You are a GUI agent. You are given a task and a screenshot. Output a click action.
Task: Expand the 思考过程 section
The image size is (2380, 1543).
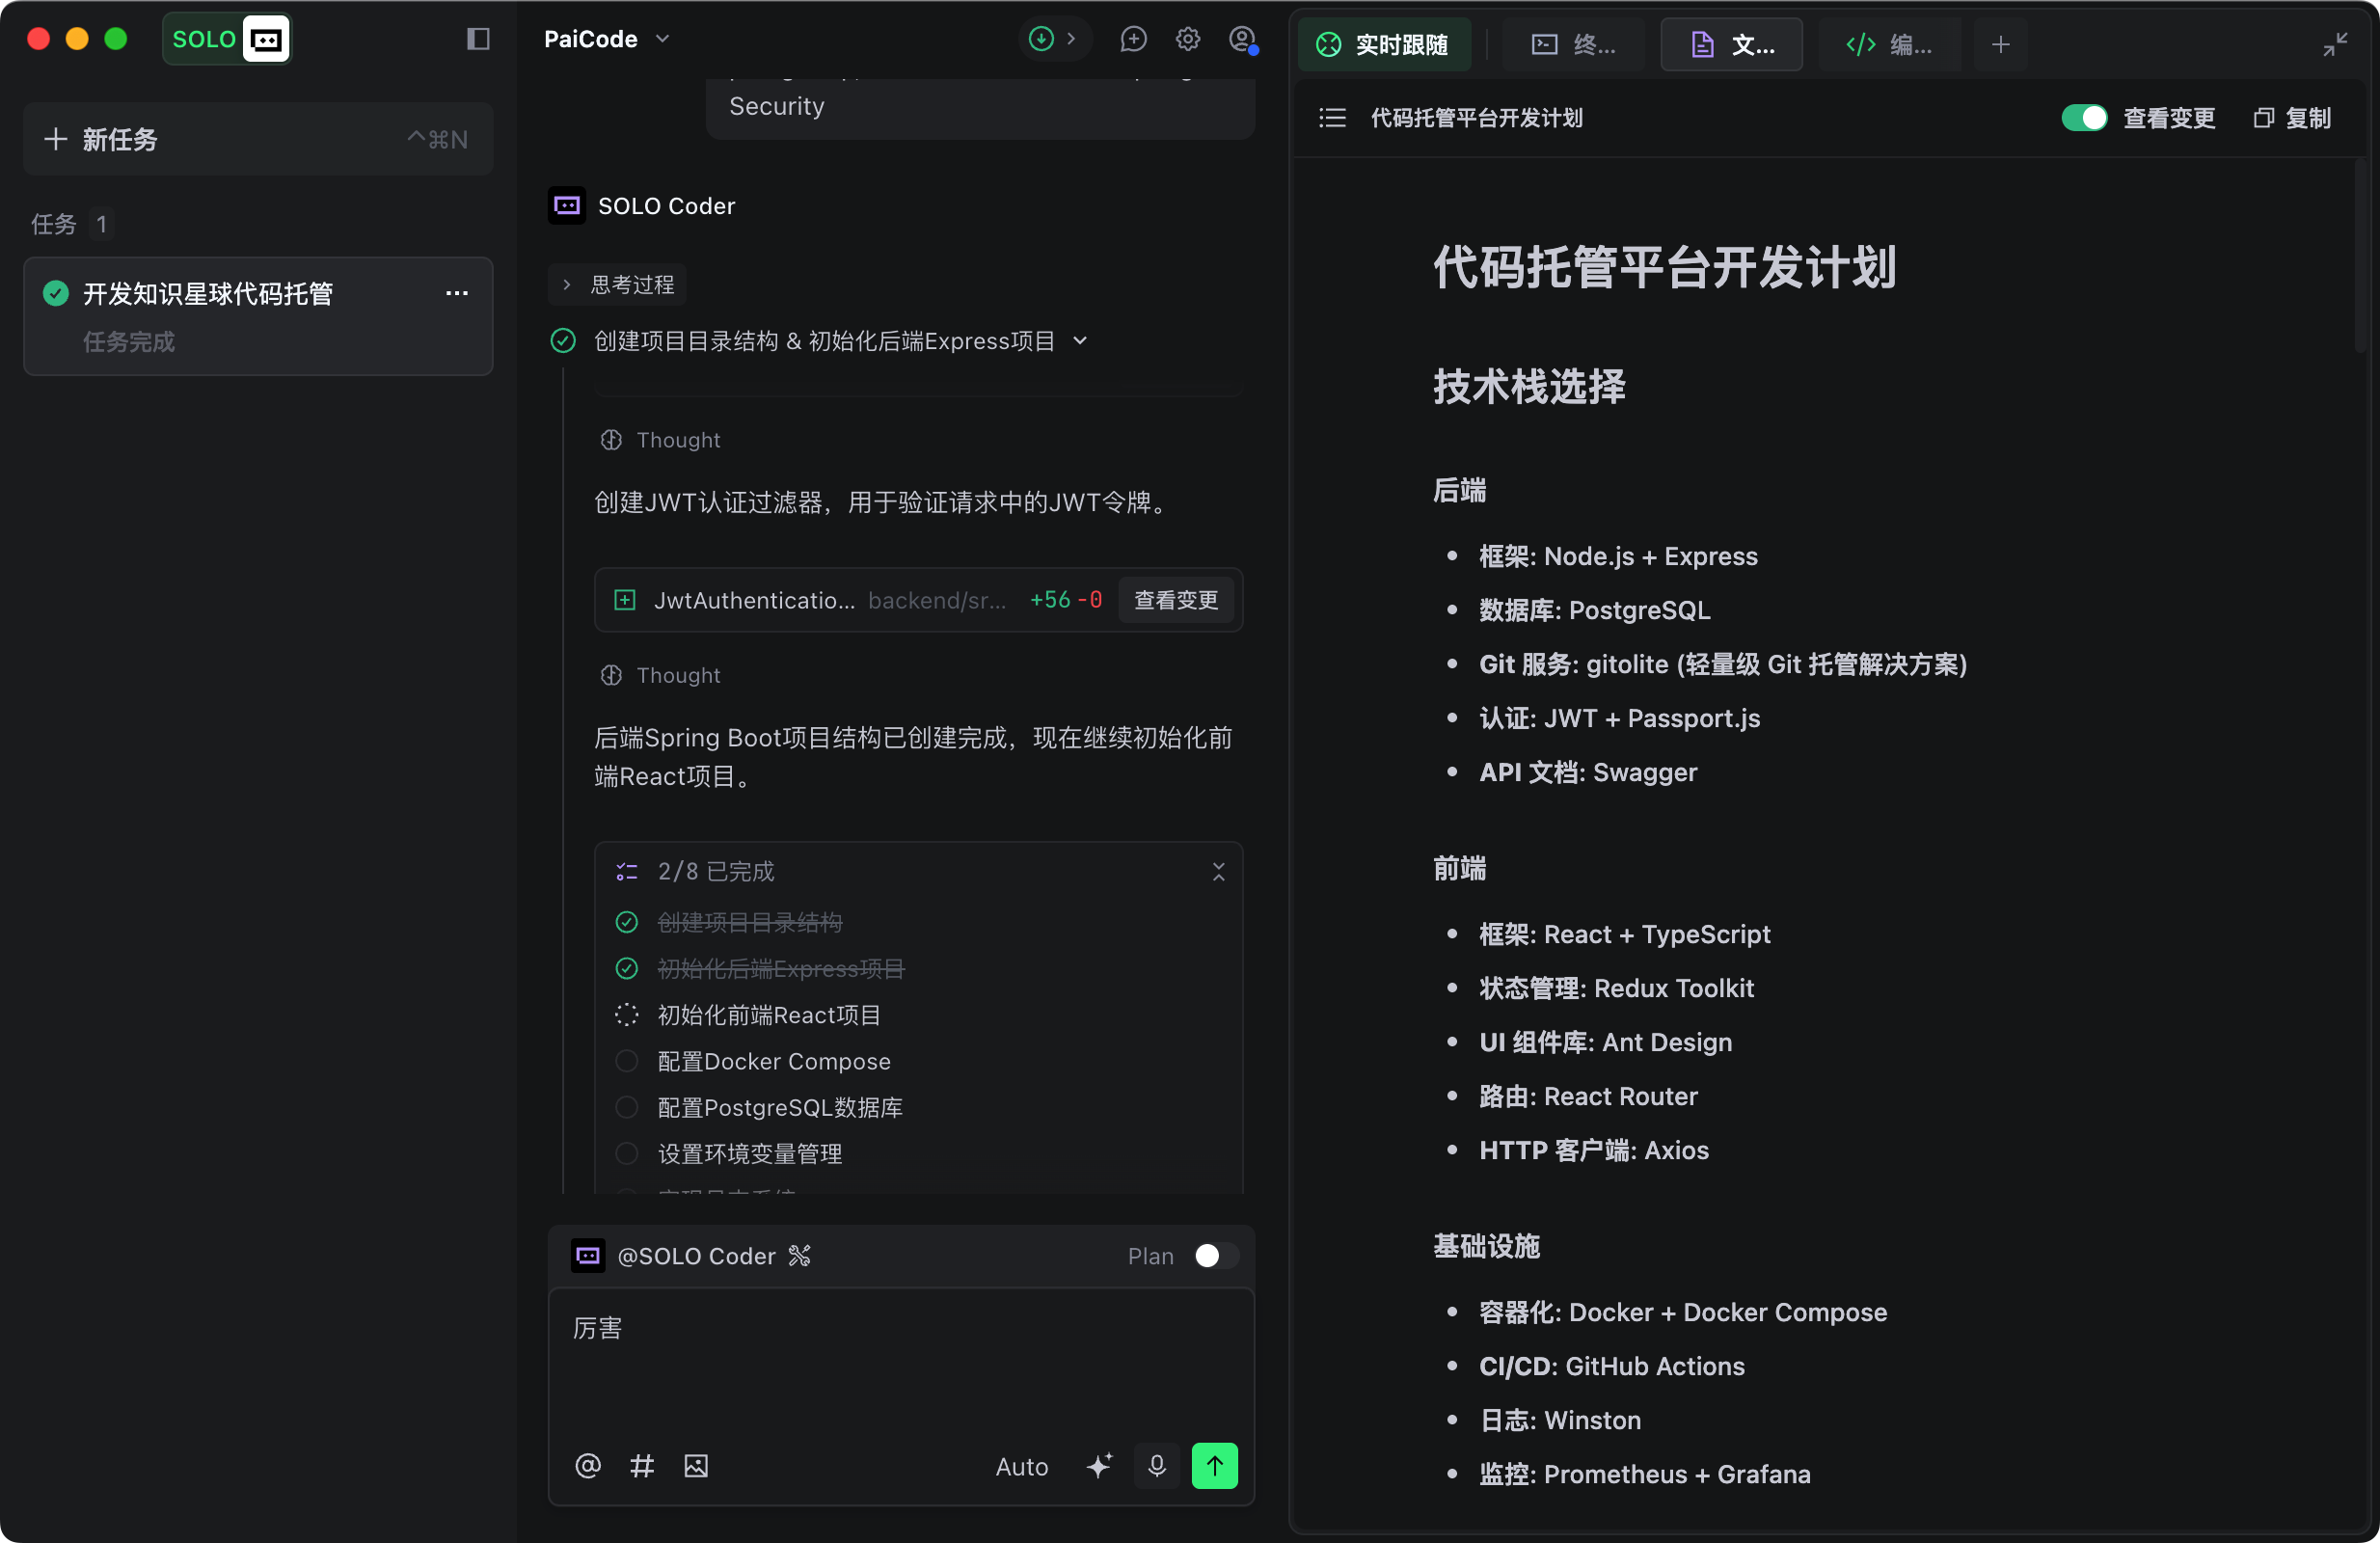pyautogui.click(x=618, y=285)
